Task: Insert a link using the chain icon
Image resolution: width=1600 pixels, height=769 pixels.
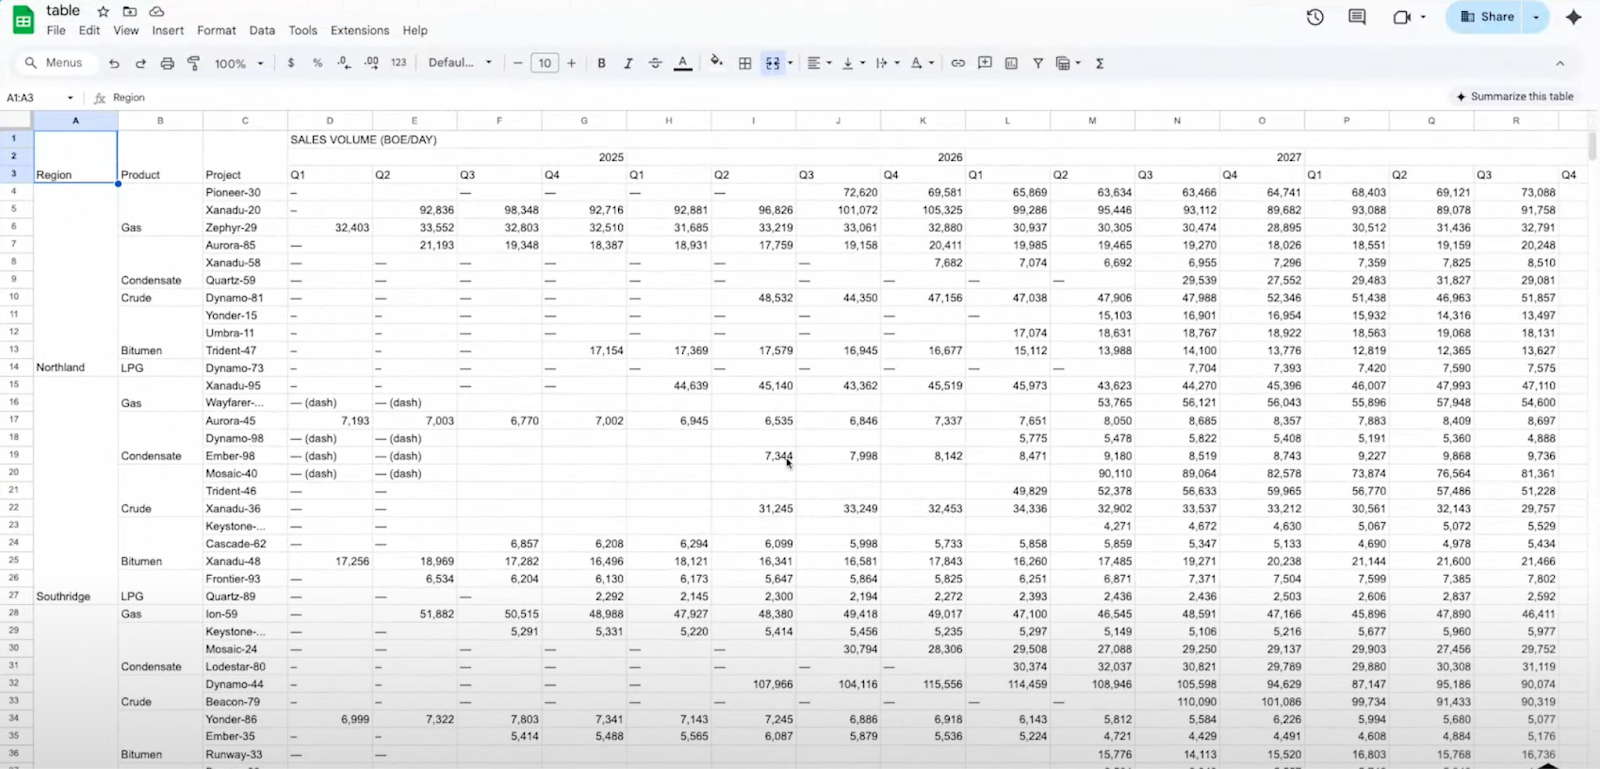Action: (958, 63)
